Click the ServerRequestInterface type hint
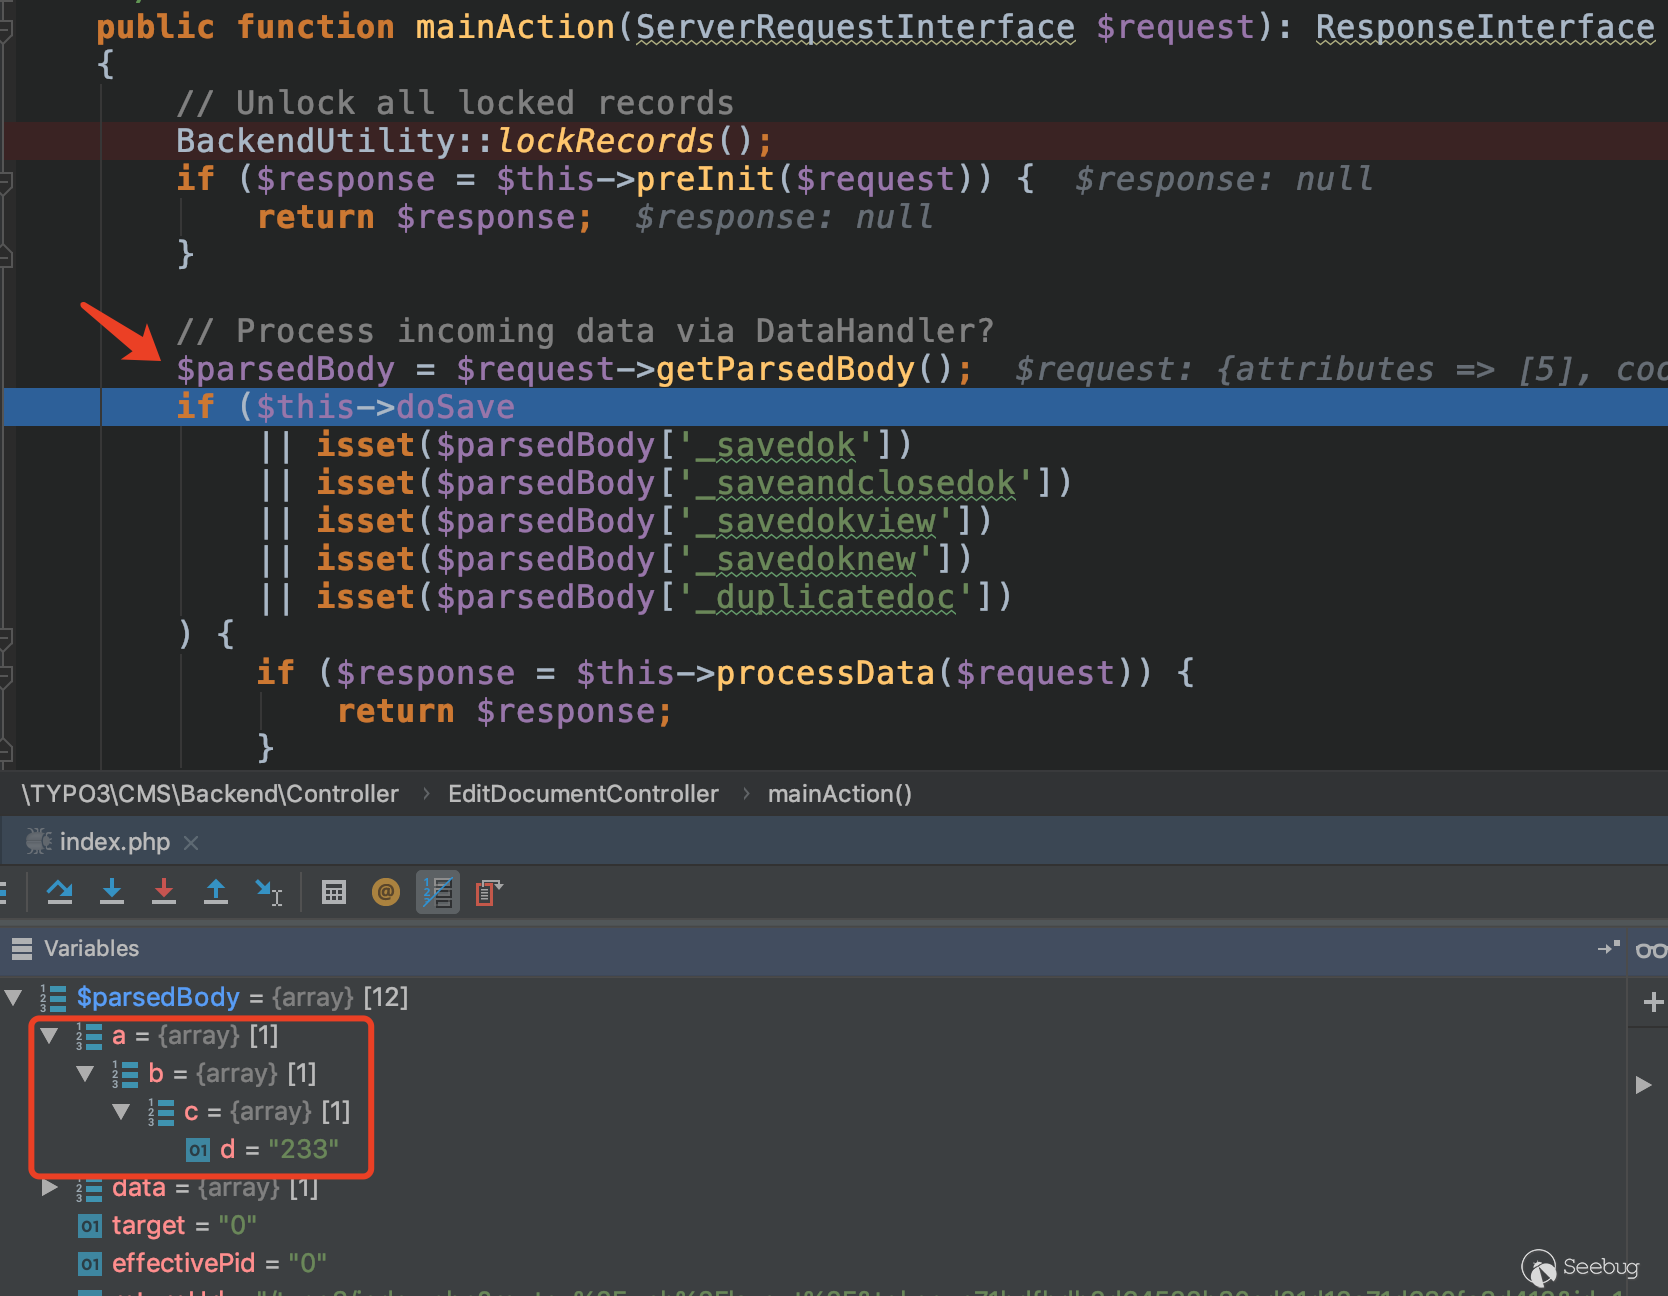Viewport: 1668px width, 1296px height. point(855,27)
